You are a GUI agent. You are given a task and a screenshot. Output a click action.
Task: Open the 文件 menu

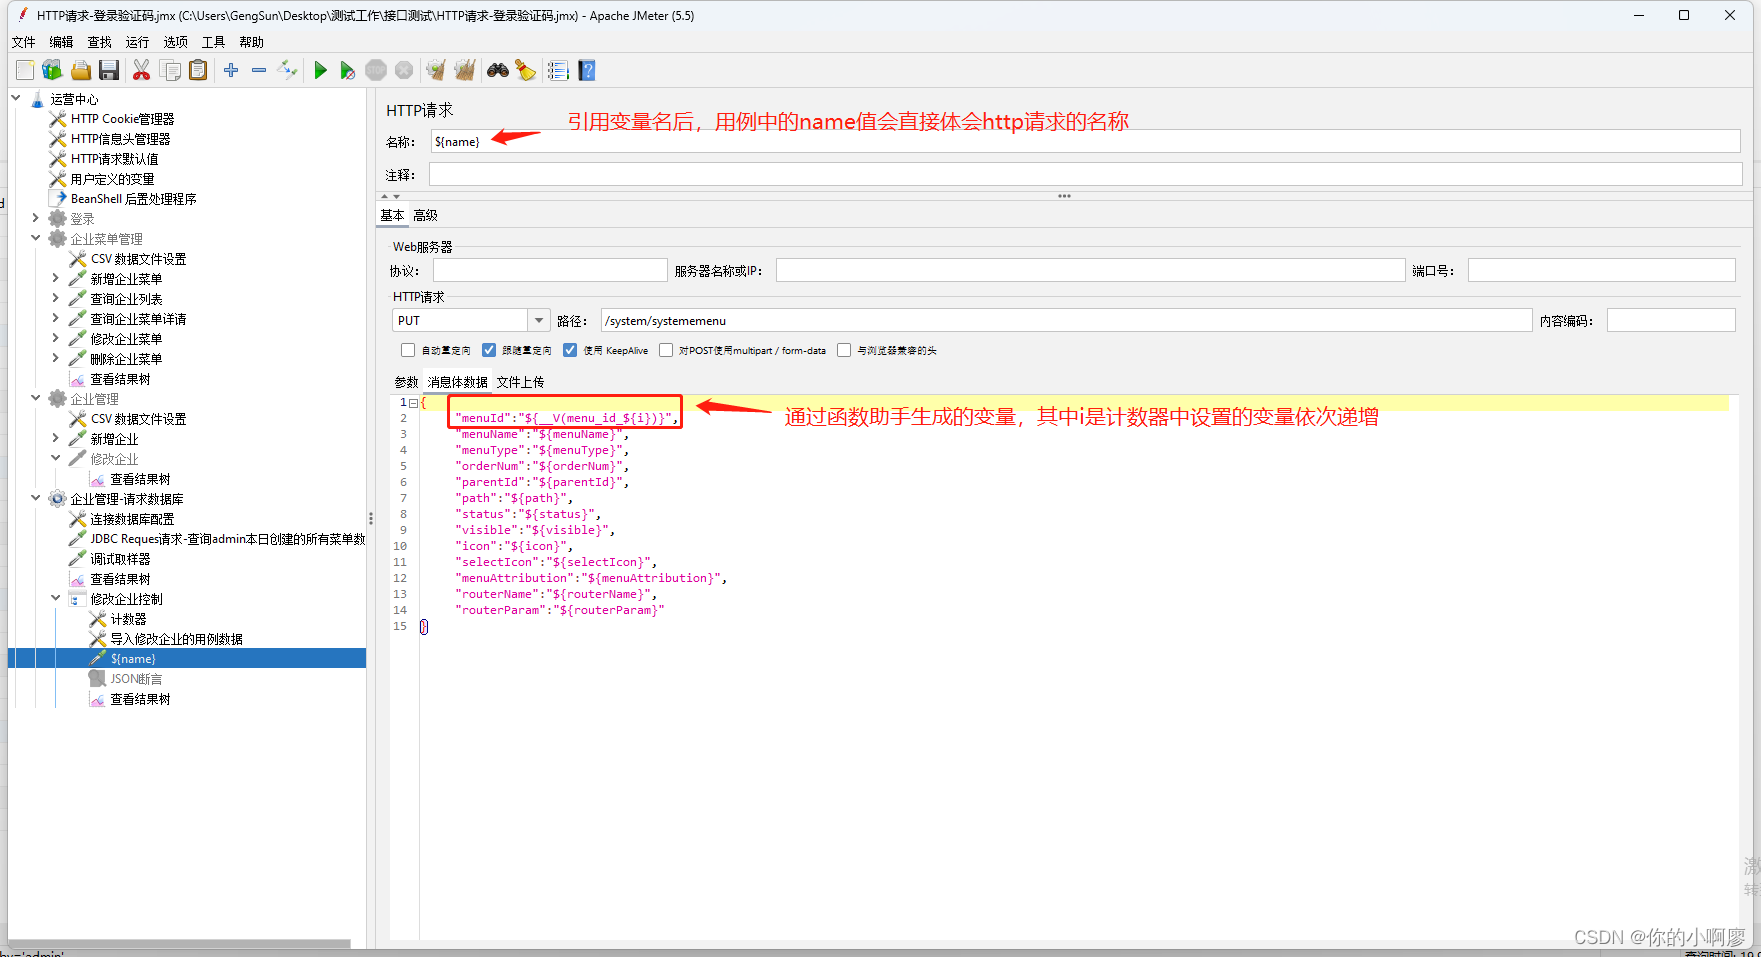(23, 42)
